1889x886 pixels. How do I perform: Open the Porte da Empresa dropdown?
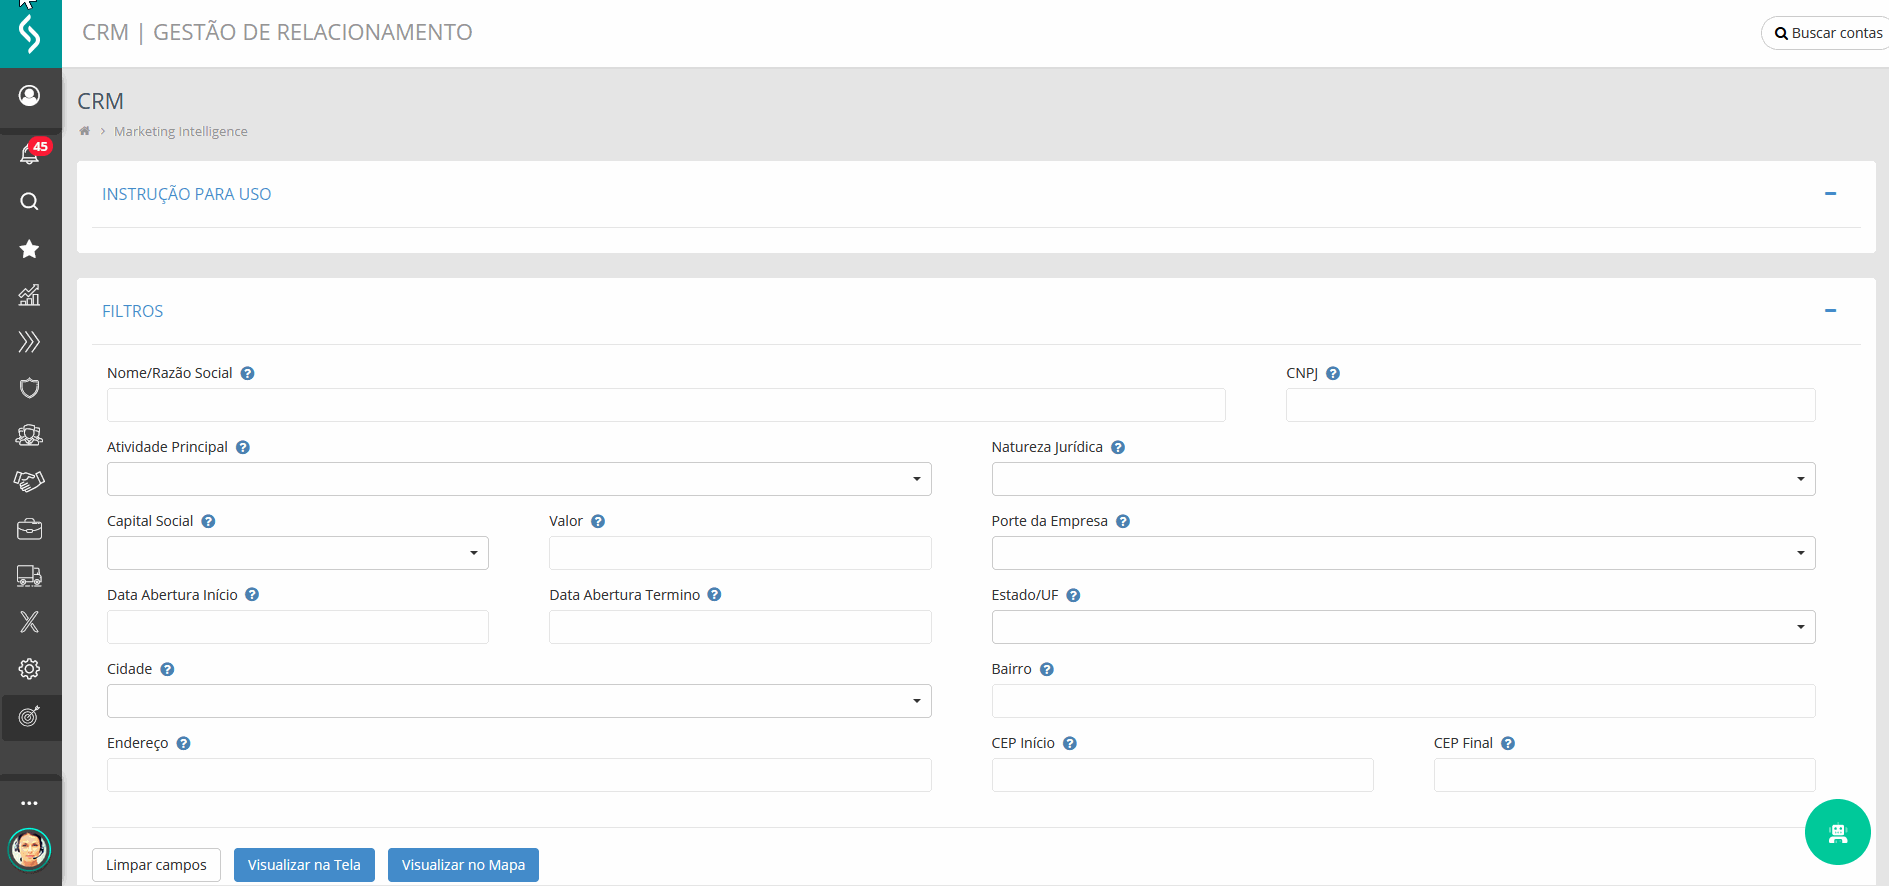(x=1403, y=553)
